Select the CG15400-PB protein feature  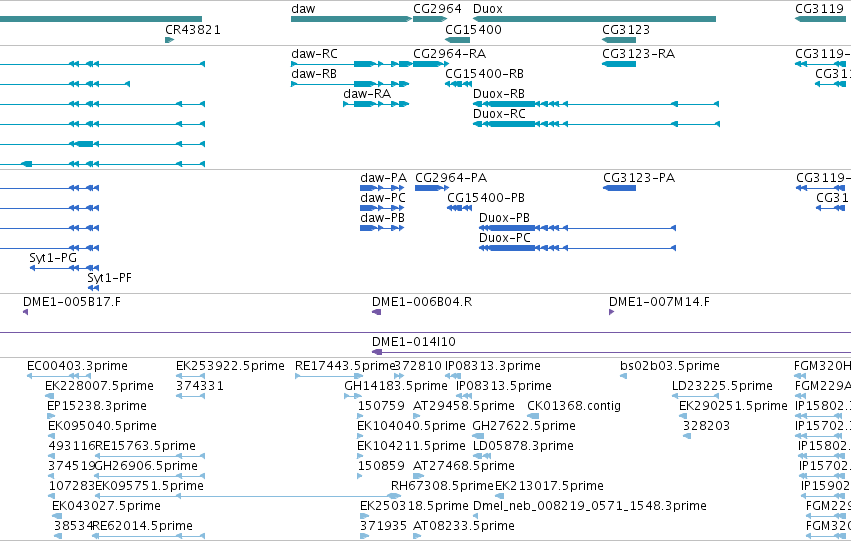pyautogui.click(x=459, y=208)
